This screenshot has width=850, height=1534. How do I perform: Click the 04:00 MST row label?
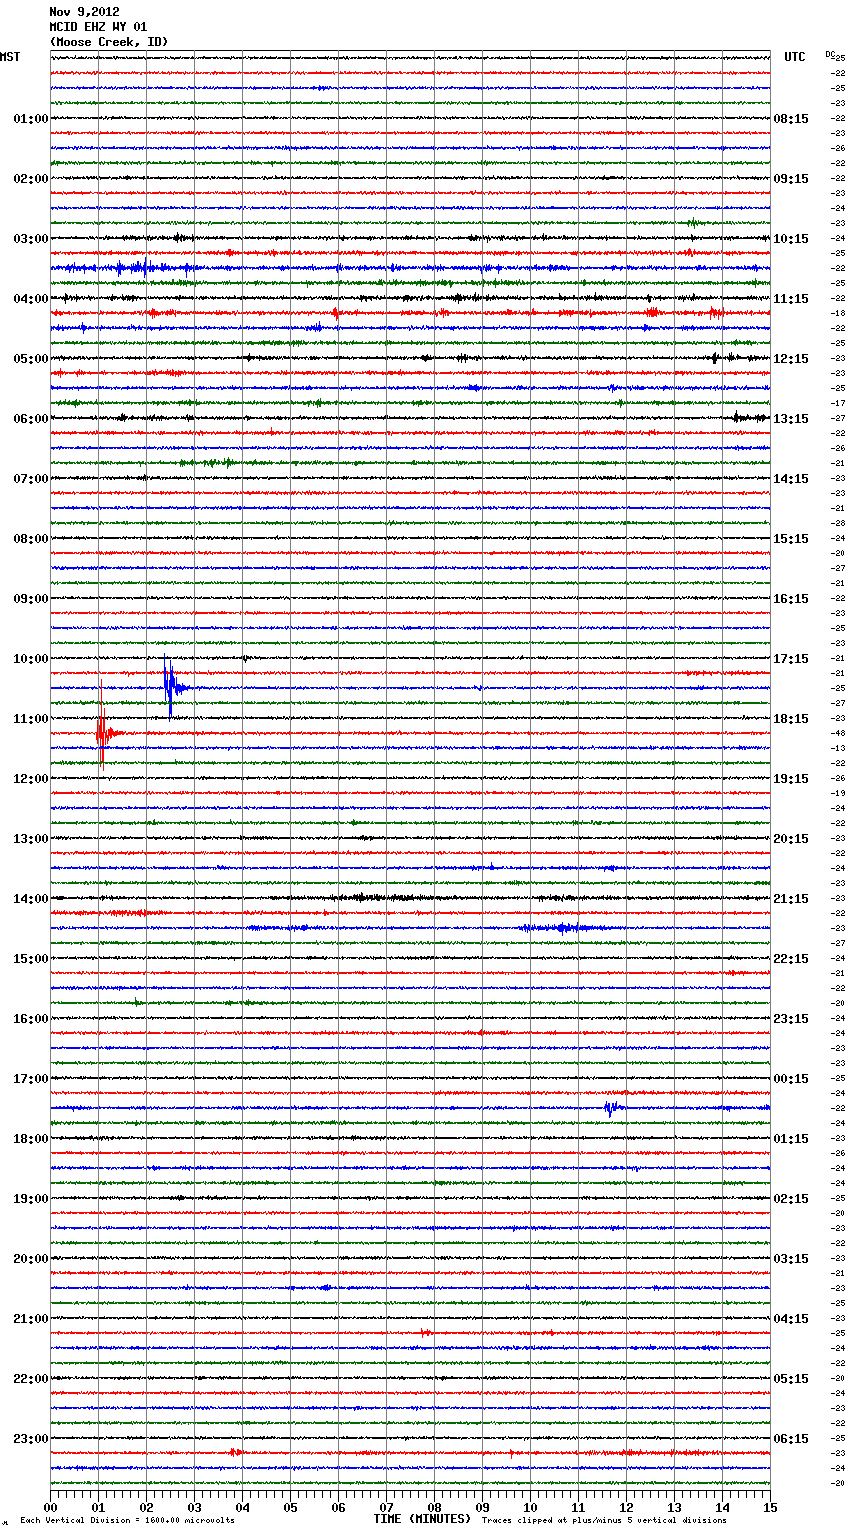[x=31, y=299]
